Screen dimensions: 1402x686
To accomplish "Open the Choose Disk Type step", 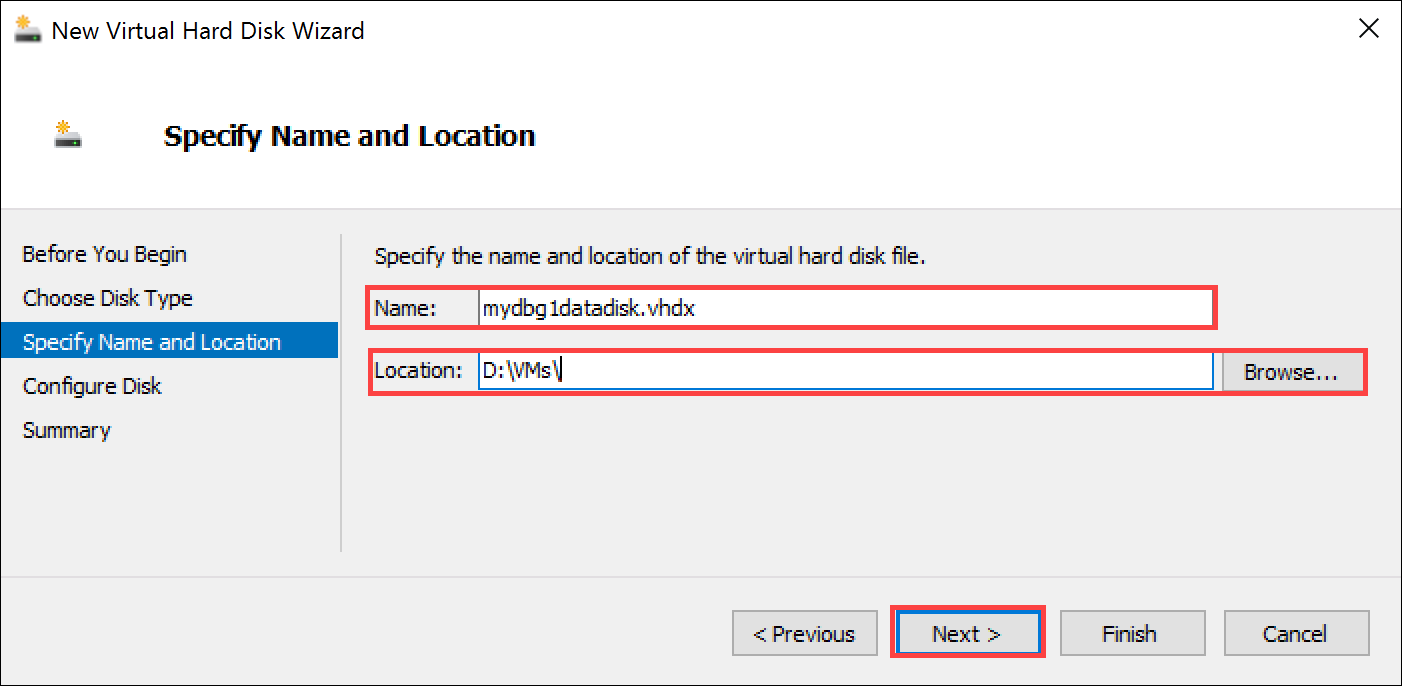I will click(106, 298).
